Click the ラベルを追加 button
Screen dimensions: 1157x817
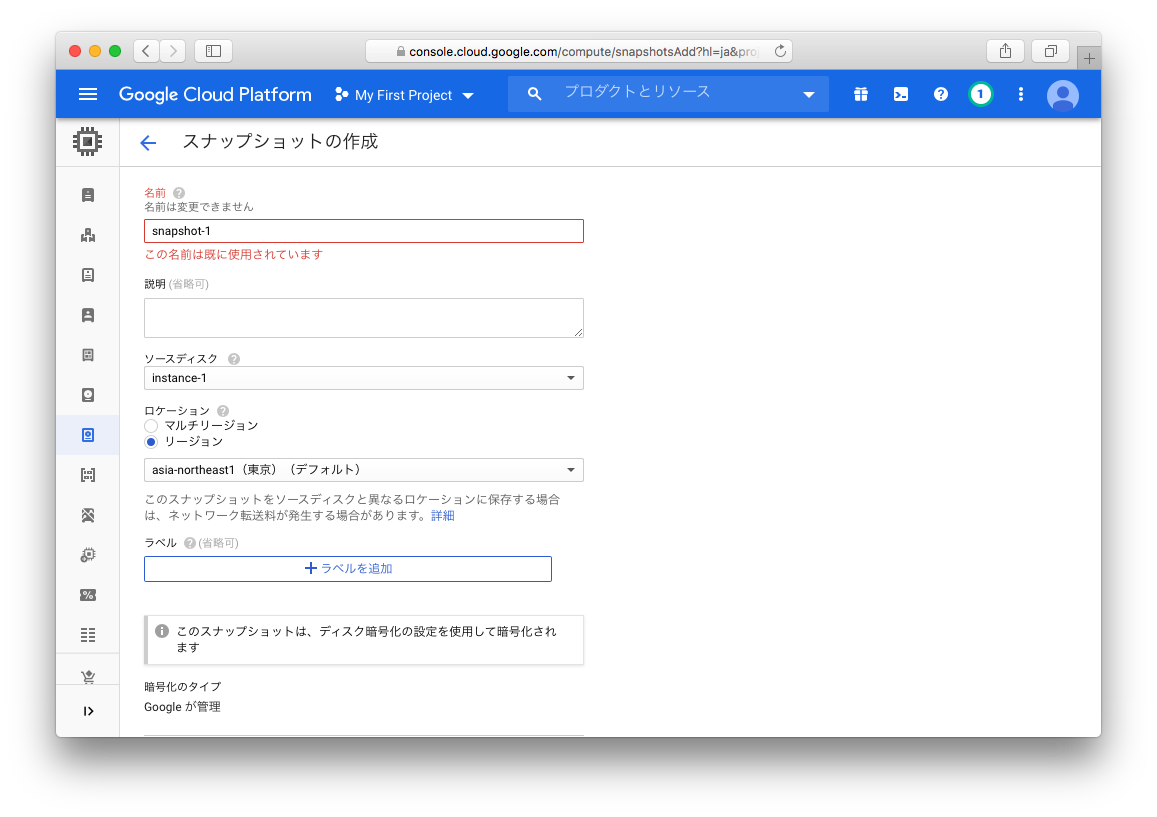pyautogui.click(x=348, y=568)
